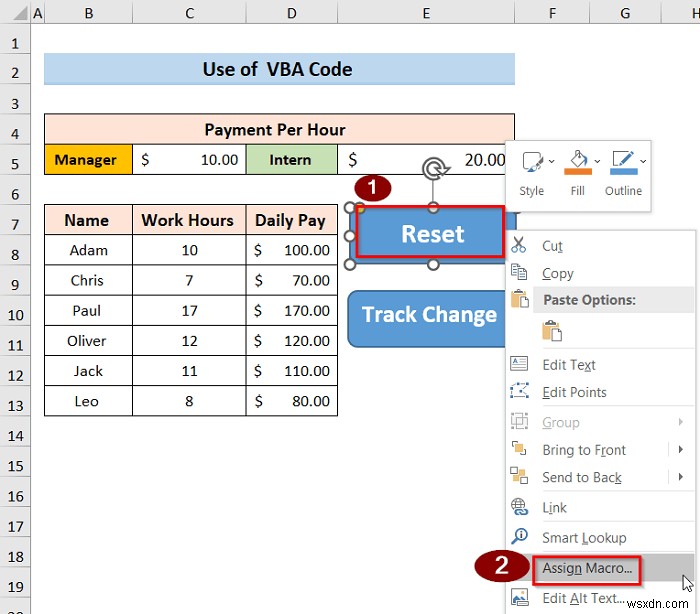
Task: Open the Style dropdown arrow
Action: (552, 161)
